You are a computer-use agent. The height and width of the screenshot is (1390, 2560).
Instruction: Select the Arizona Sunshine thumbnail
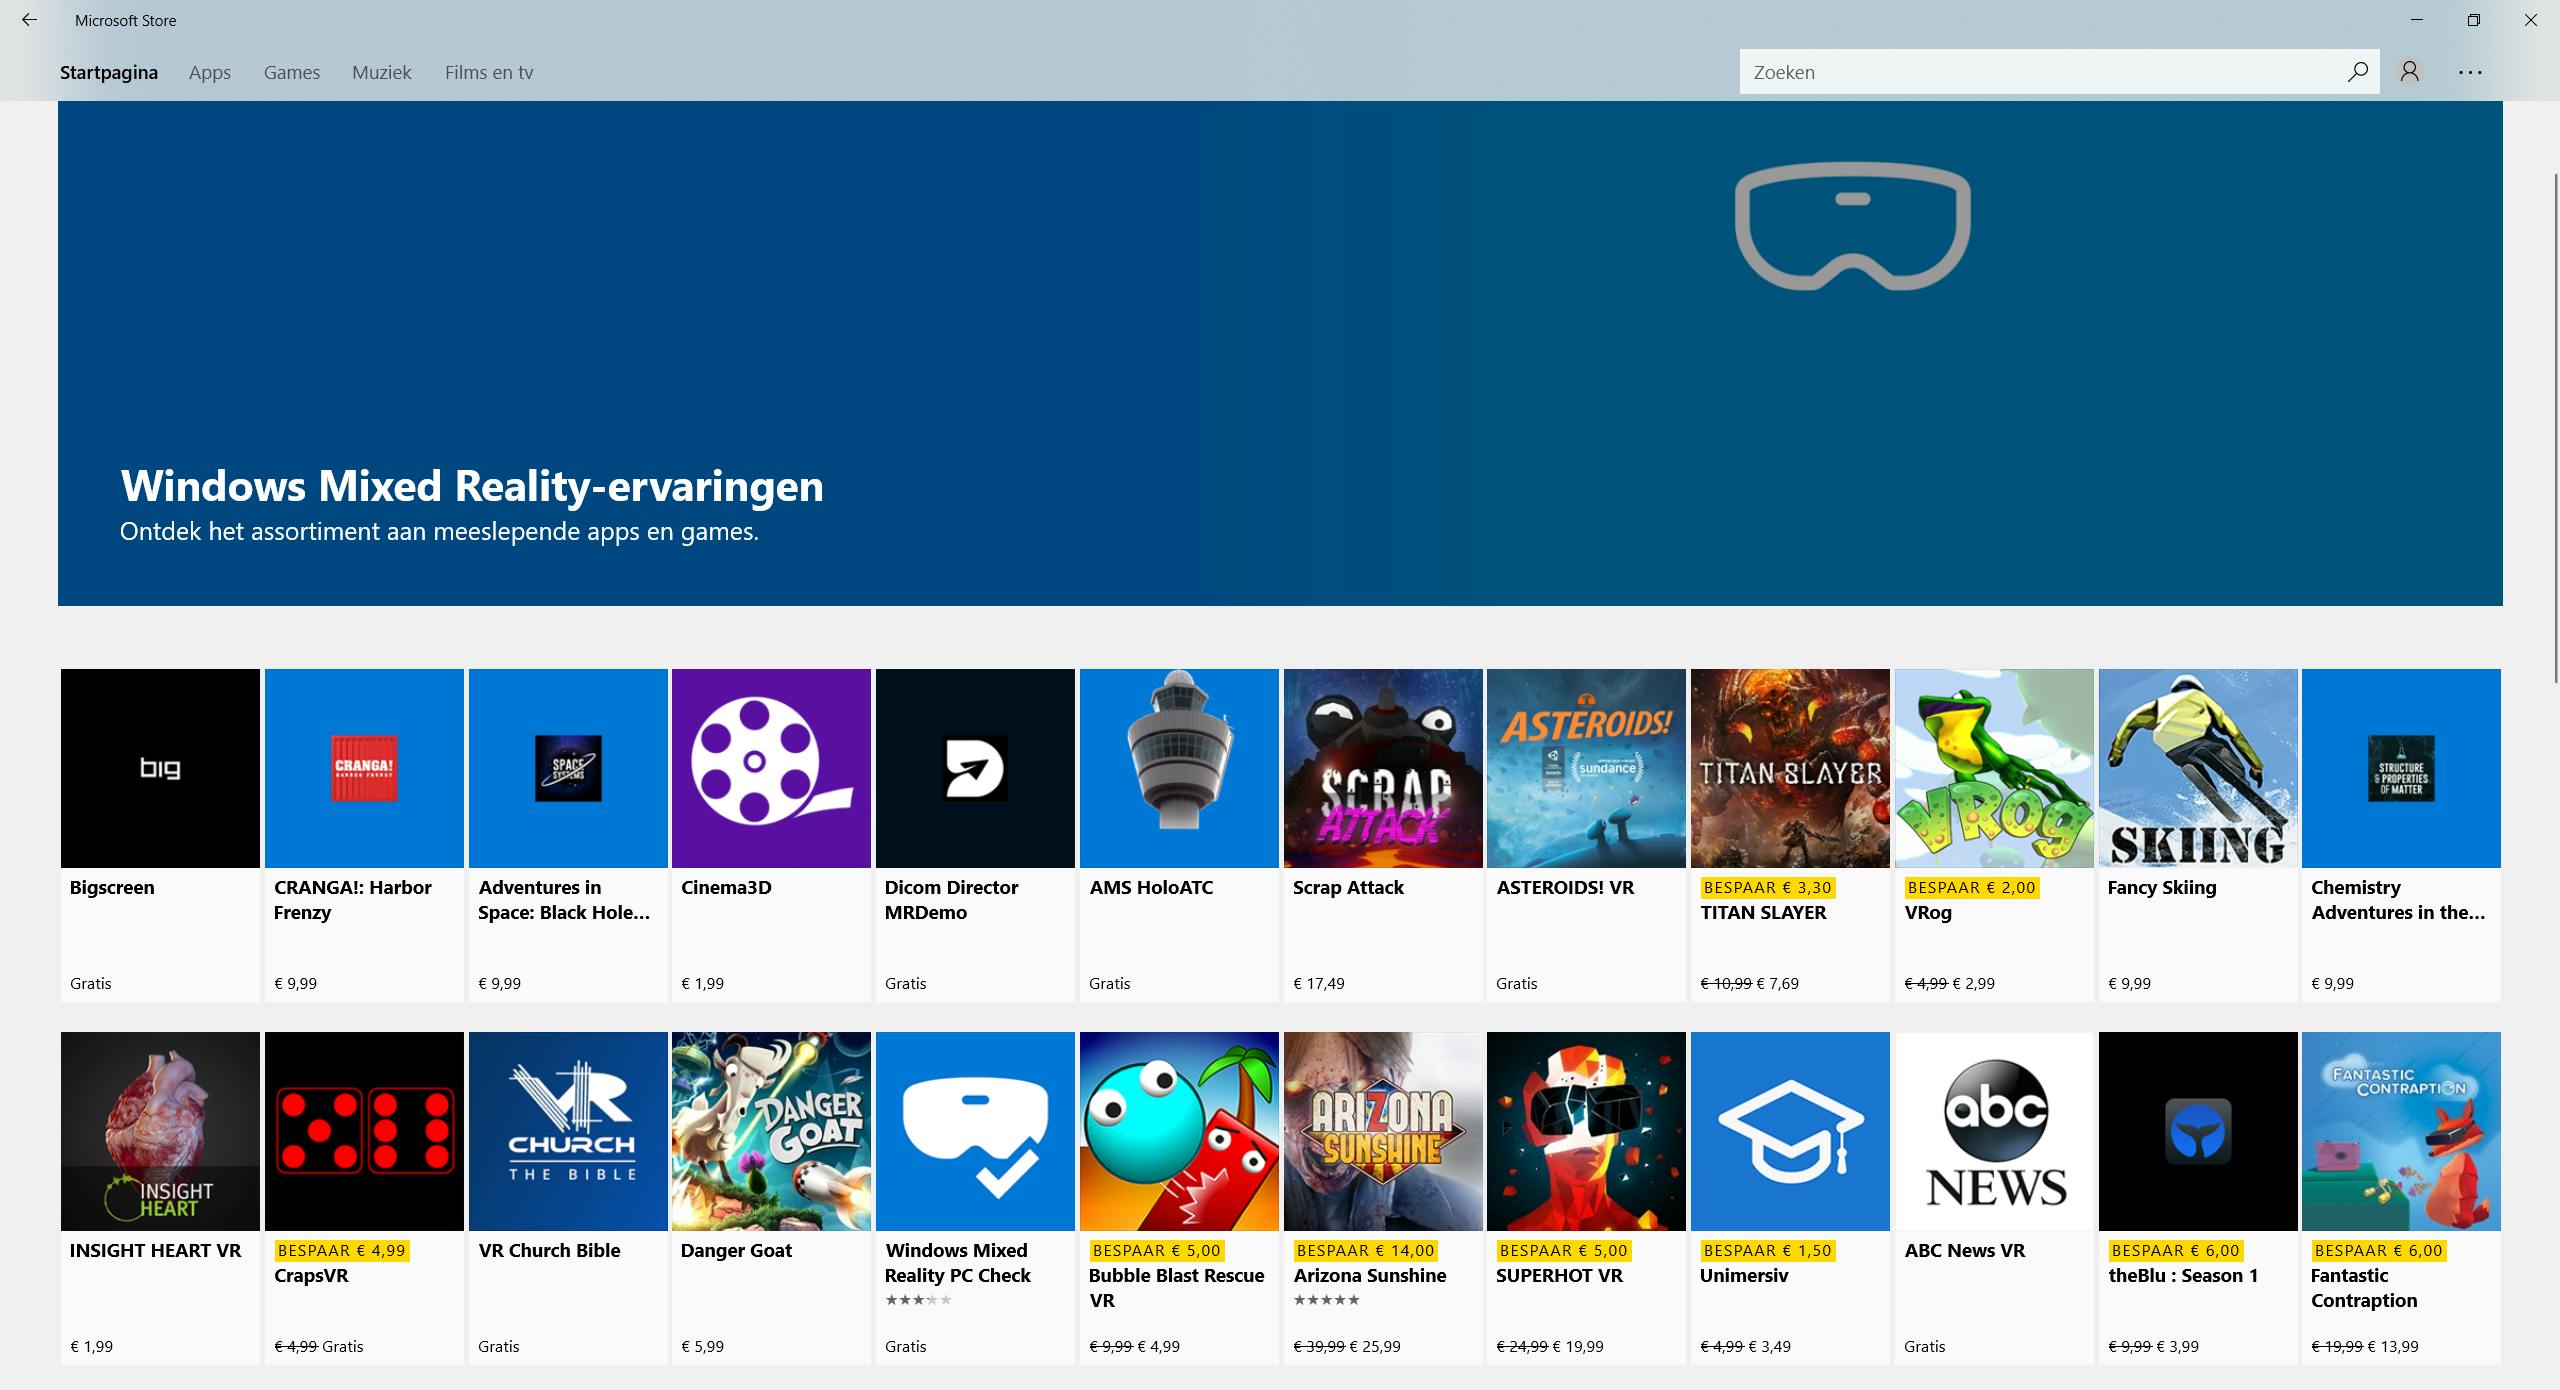point(1383,1131)
